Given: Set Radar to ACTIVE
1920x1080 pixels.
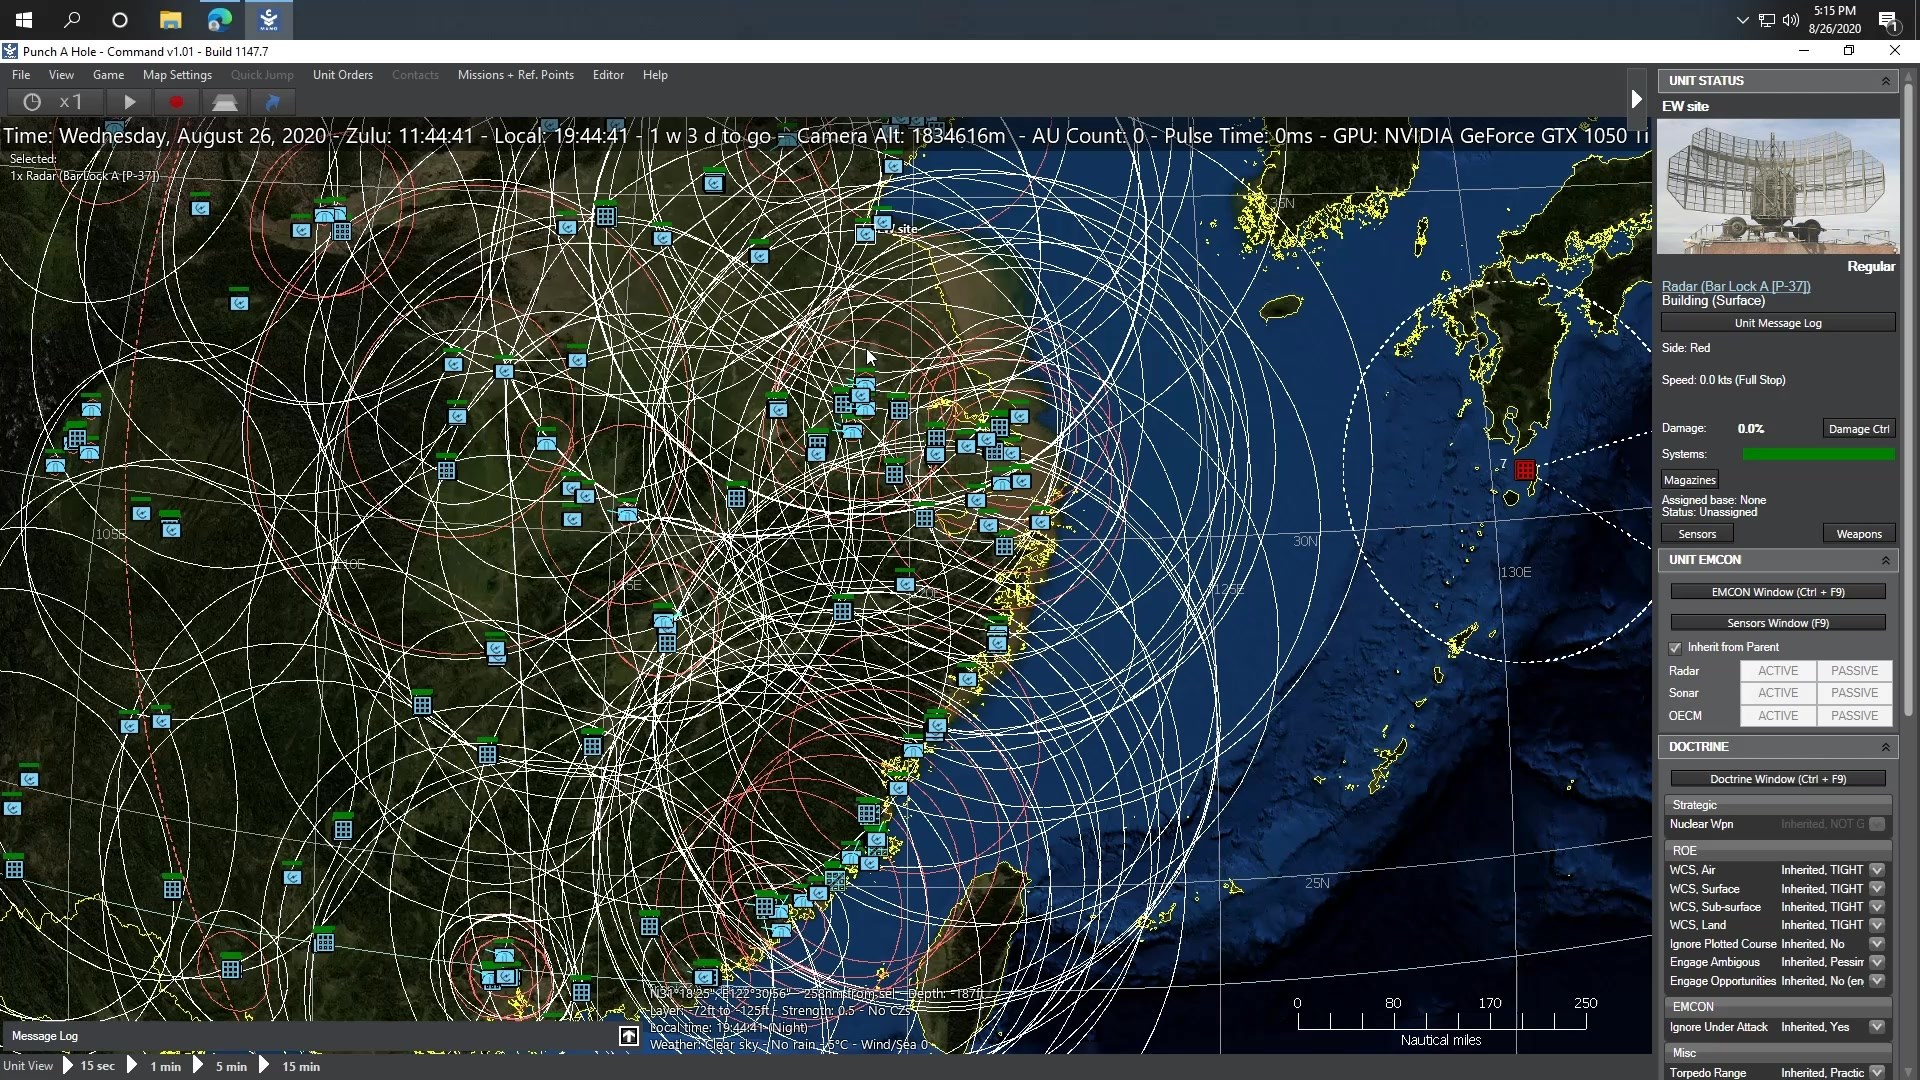Looking at the screenshot, I should tap(1778, 671).
